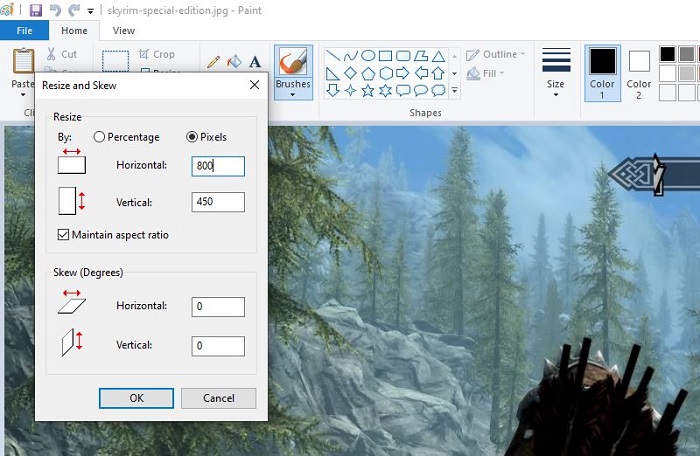Select the Color 1 swatch
The image size is (700, 456).
coord(602,73)
